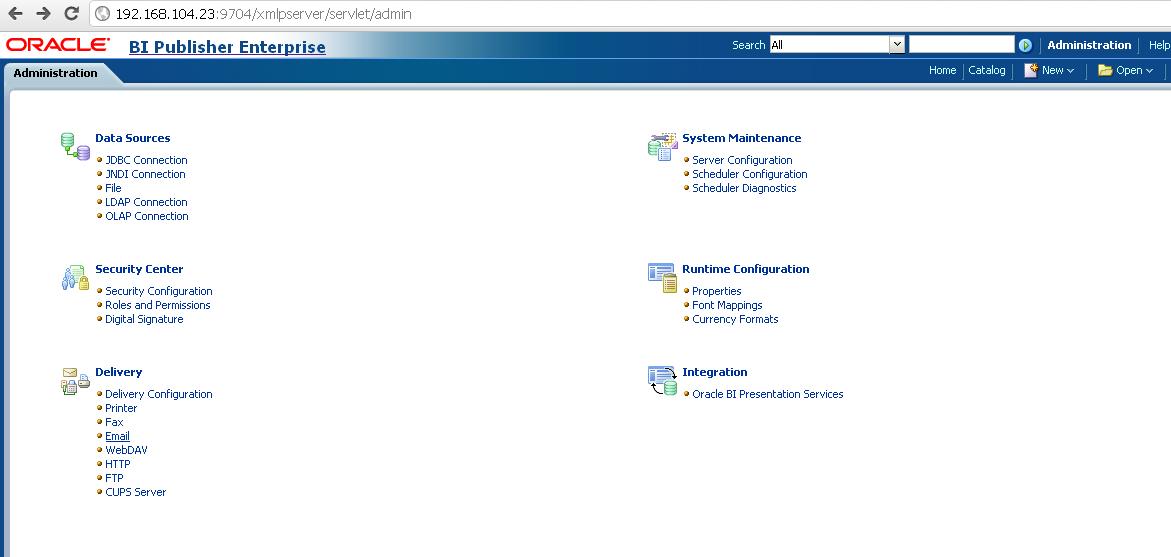Screen dimensions: 1171x557
Task: Open WebDAV delivery settings
Action: [126, 450]
